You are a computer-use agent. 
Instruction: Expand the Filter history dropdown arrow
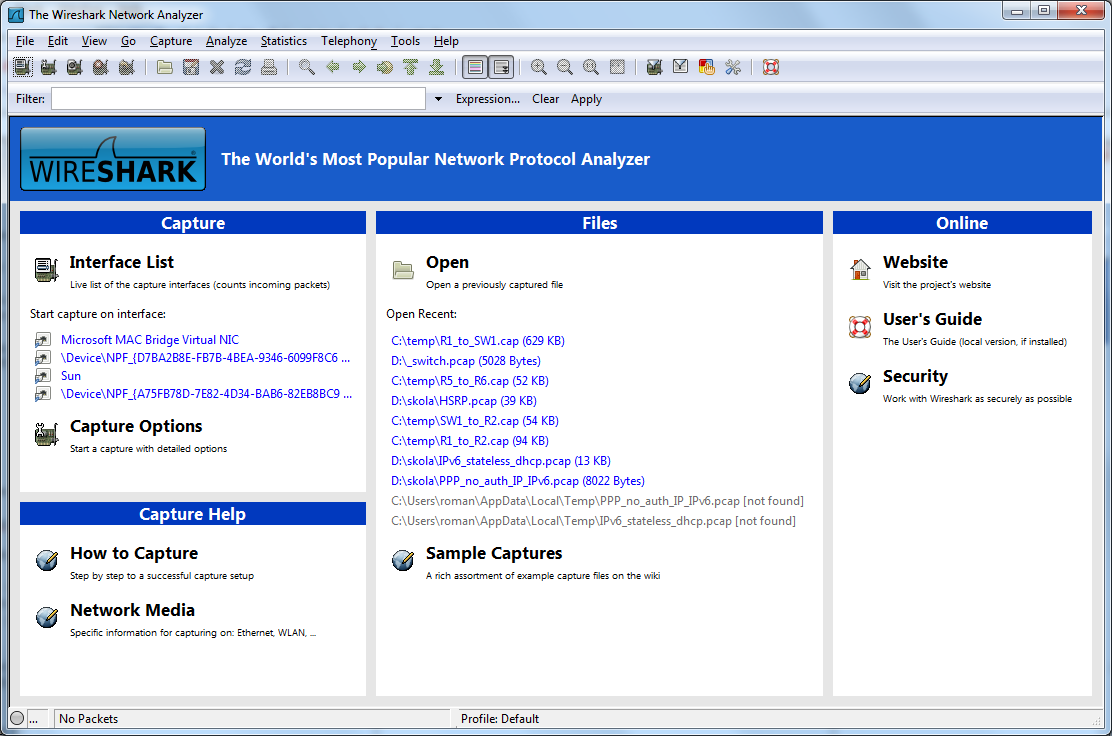(438, 99)
